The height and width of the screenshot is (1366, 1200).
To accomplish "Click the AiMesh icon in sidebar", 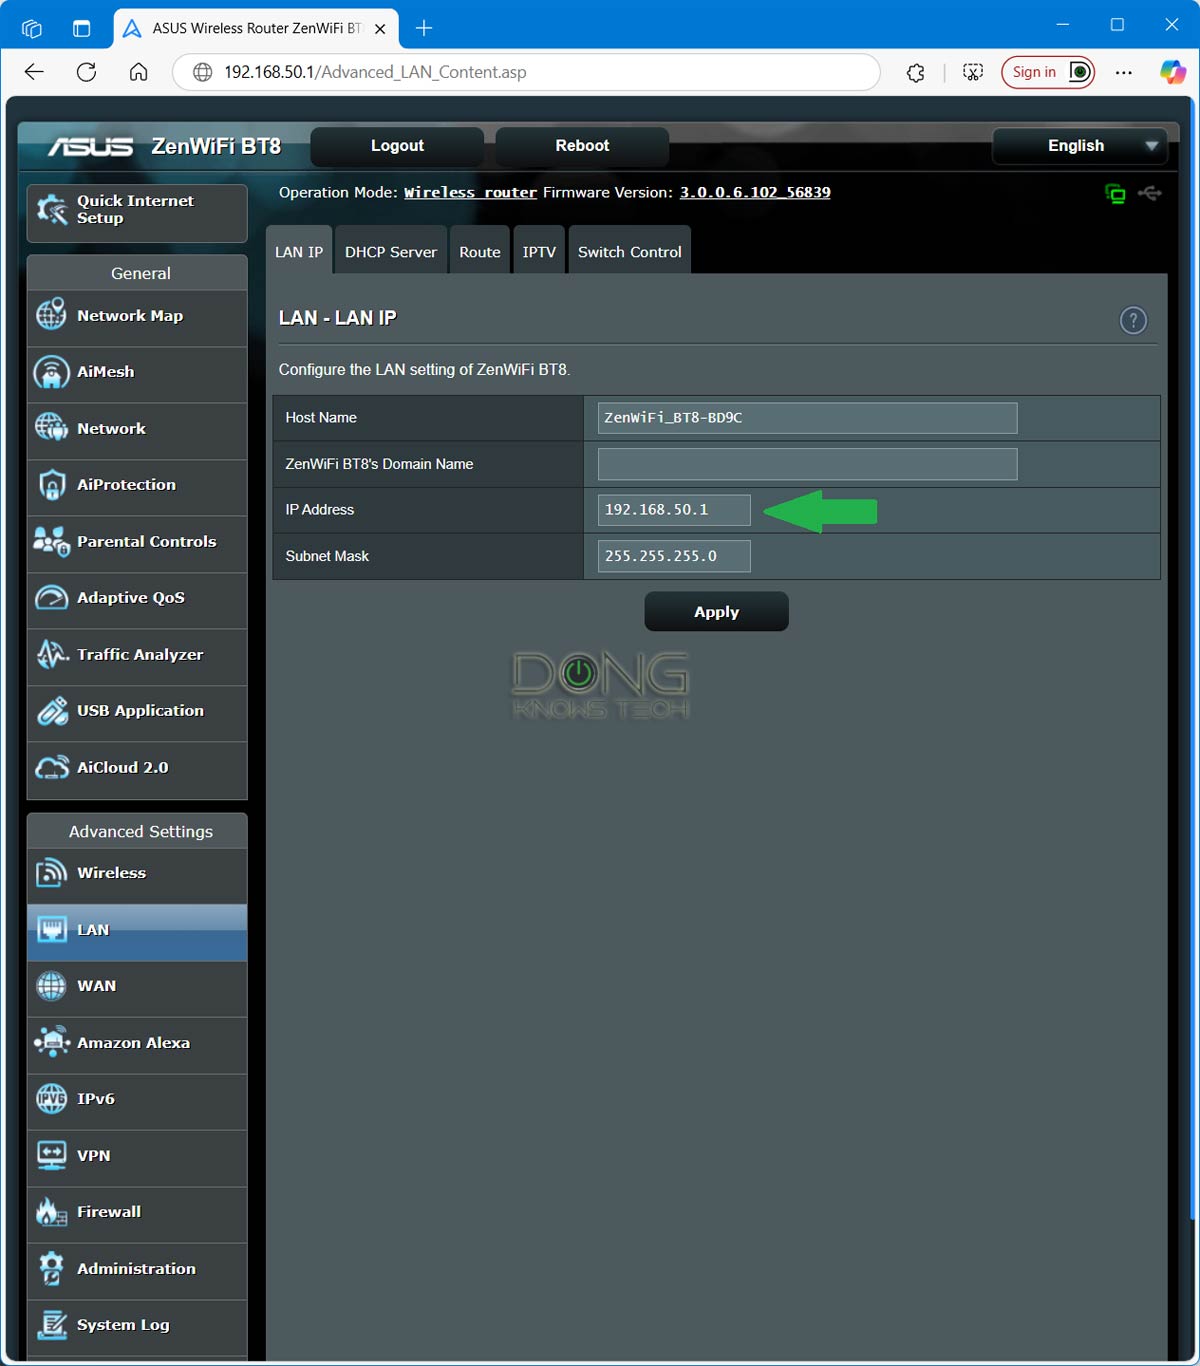I will tap(51, 371).
